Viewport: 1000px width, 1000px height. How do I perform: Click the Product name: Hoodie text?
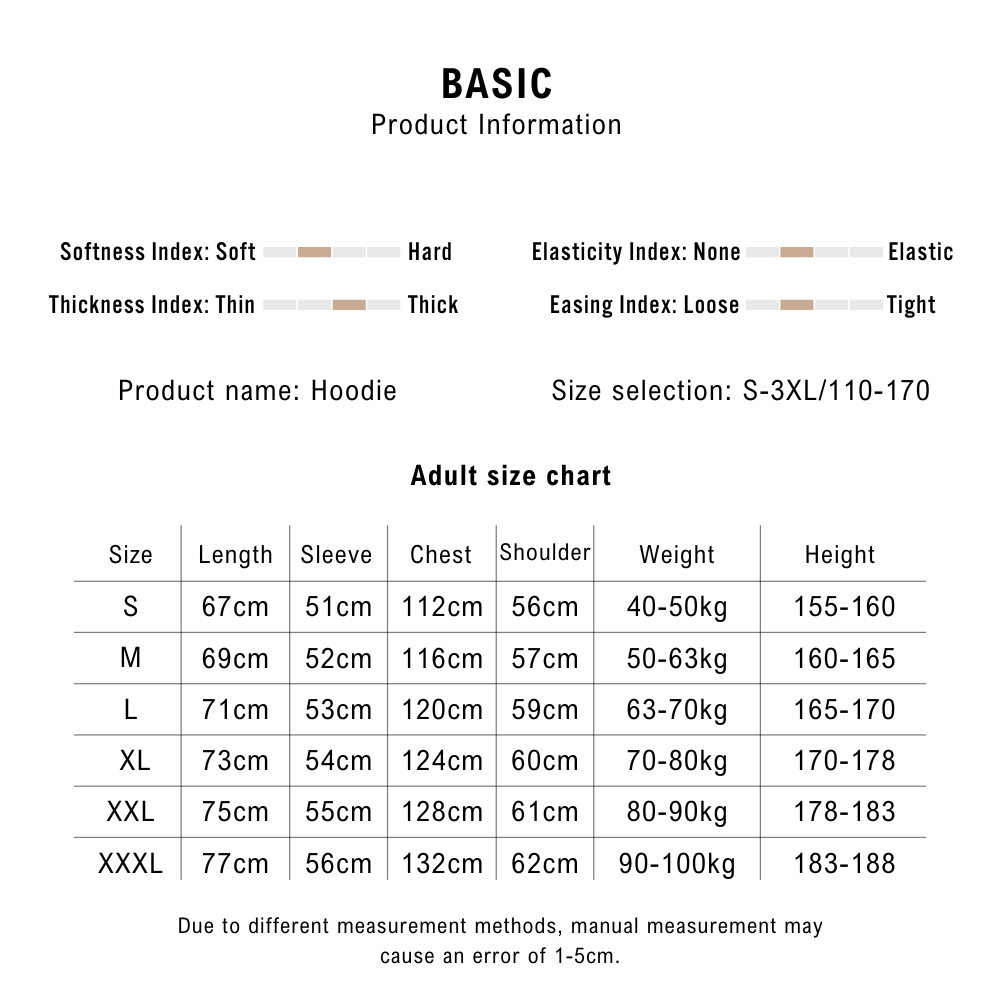pos(257,390)
